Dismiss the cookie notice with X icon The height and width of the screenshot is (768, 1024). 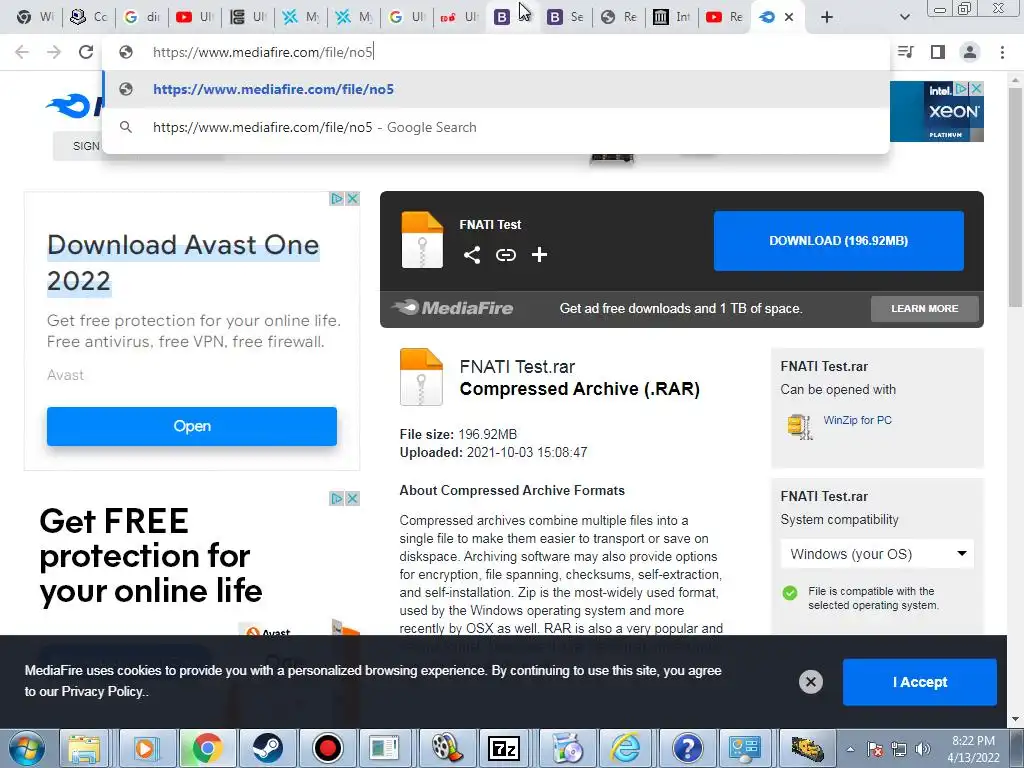[x=810, y=682]
